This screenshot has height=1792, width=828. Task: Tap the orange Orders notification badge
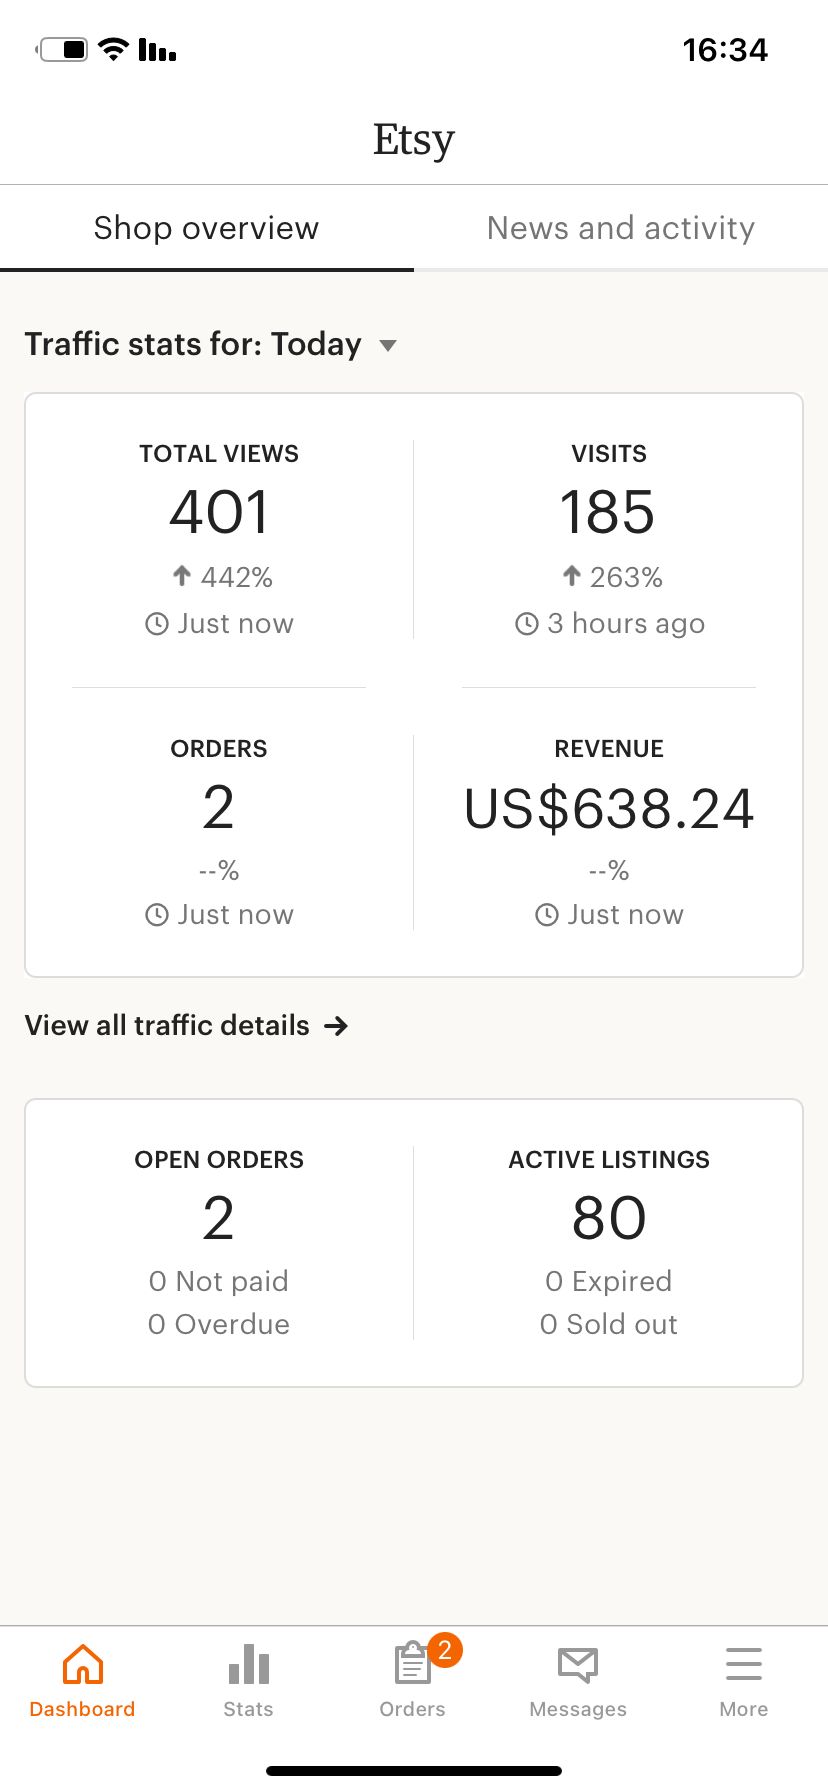[445, 1649]
